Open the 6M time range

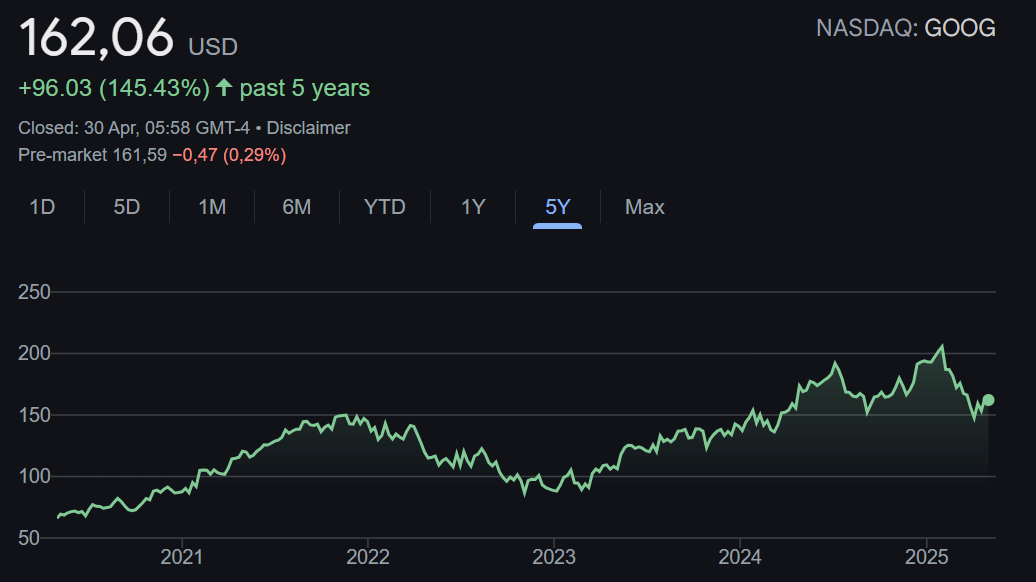pos(297,207)
